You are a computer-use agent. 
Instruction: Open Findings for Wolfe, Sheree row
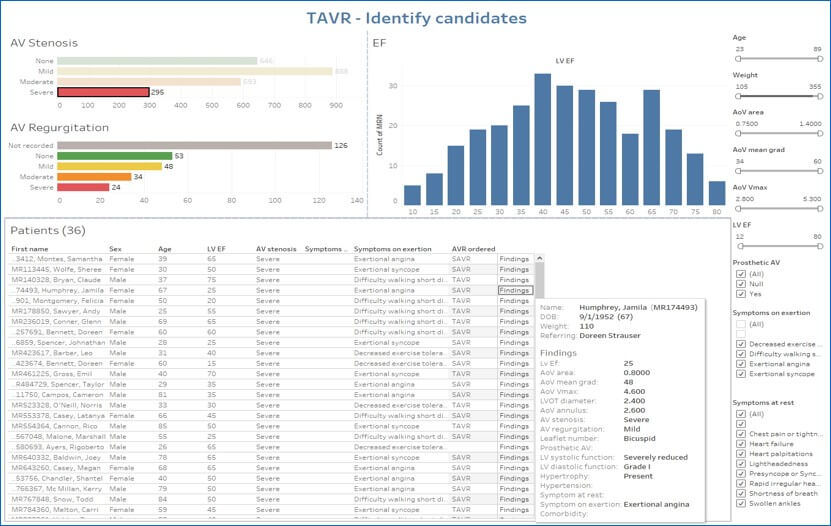[514, 270]
